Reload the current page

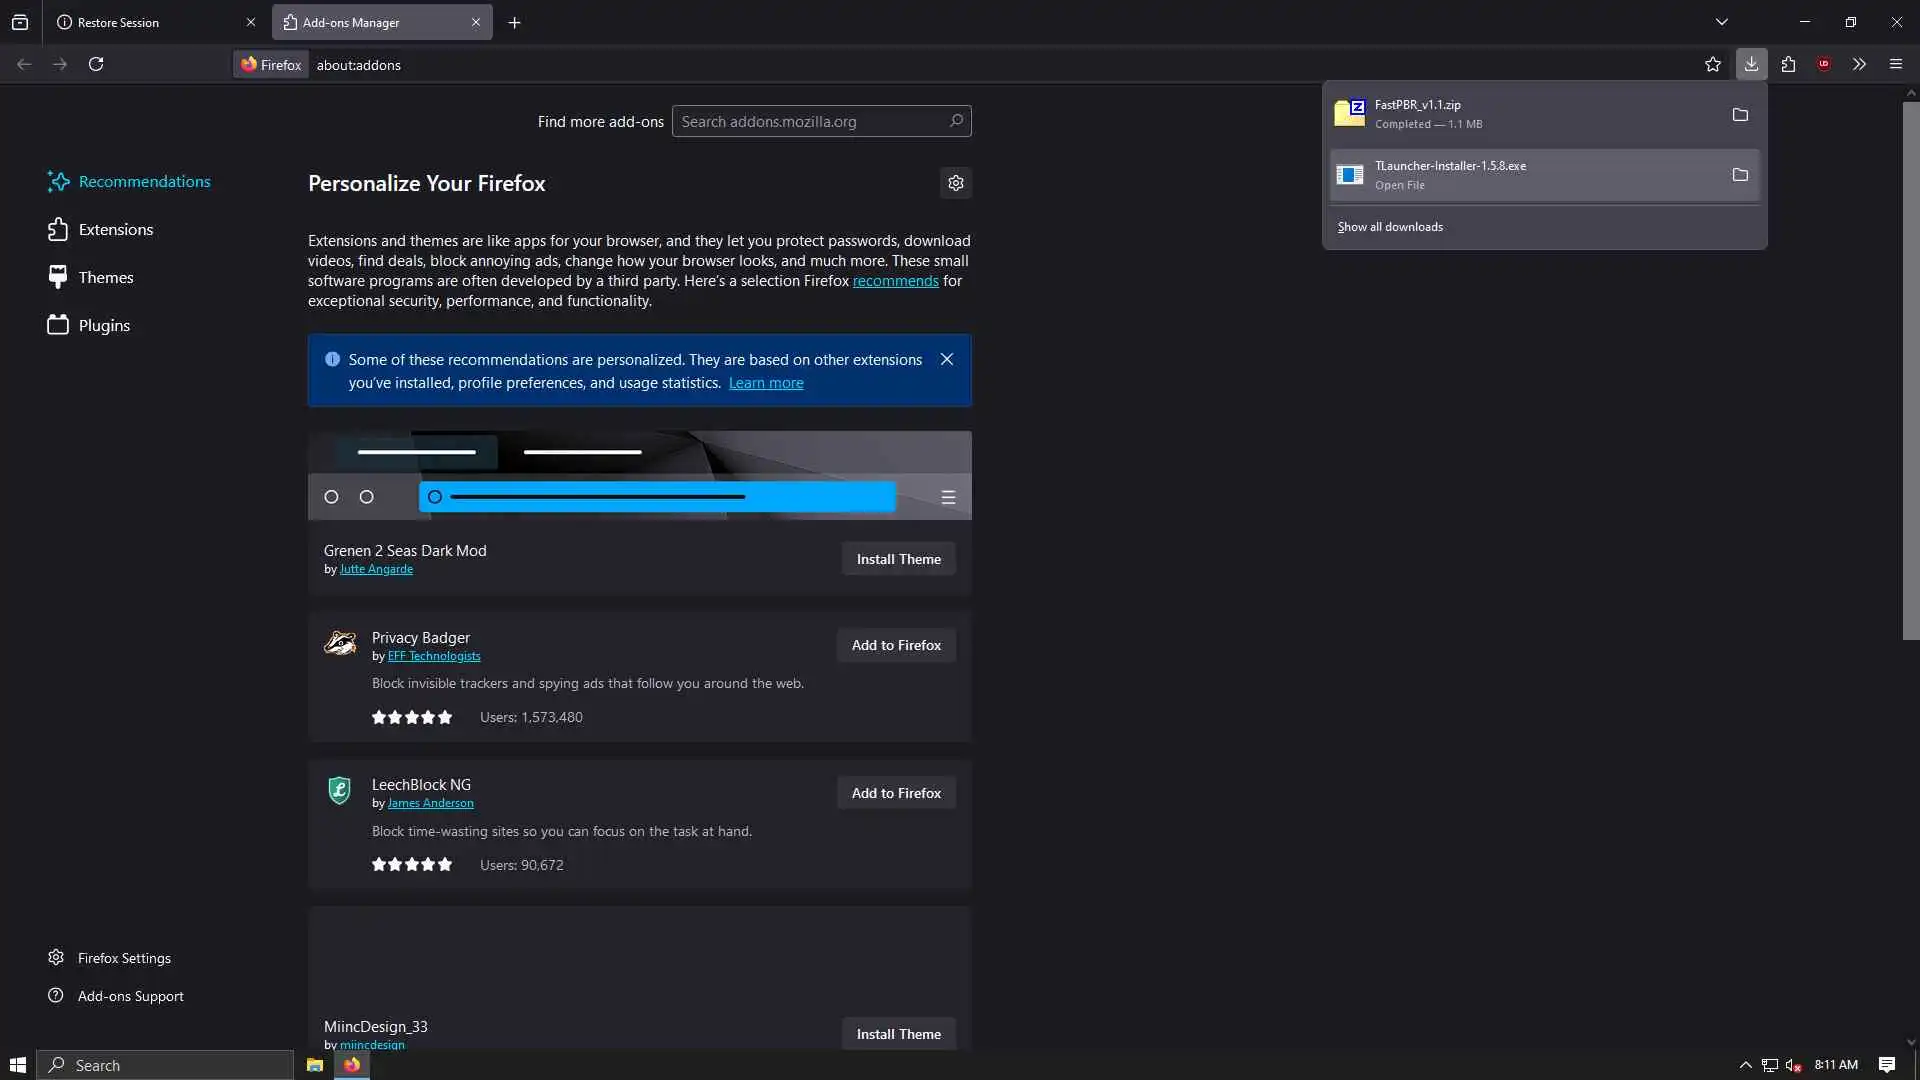click(x=96, y=64)
